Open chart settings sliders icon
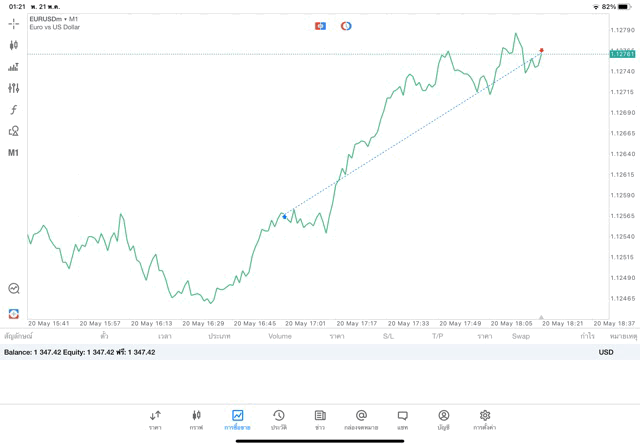640x447 pixels. pyautogui.click(x=13, y=88)
